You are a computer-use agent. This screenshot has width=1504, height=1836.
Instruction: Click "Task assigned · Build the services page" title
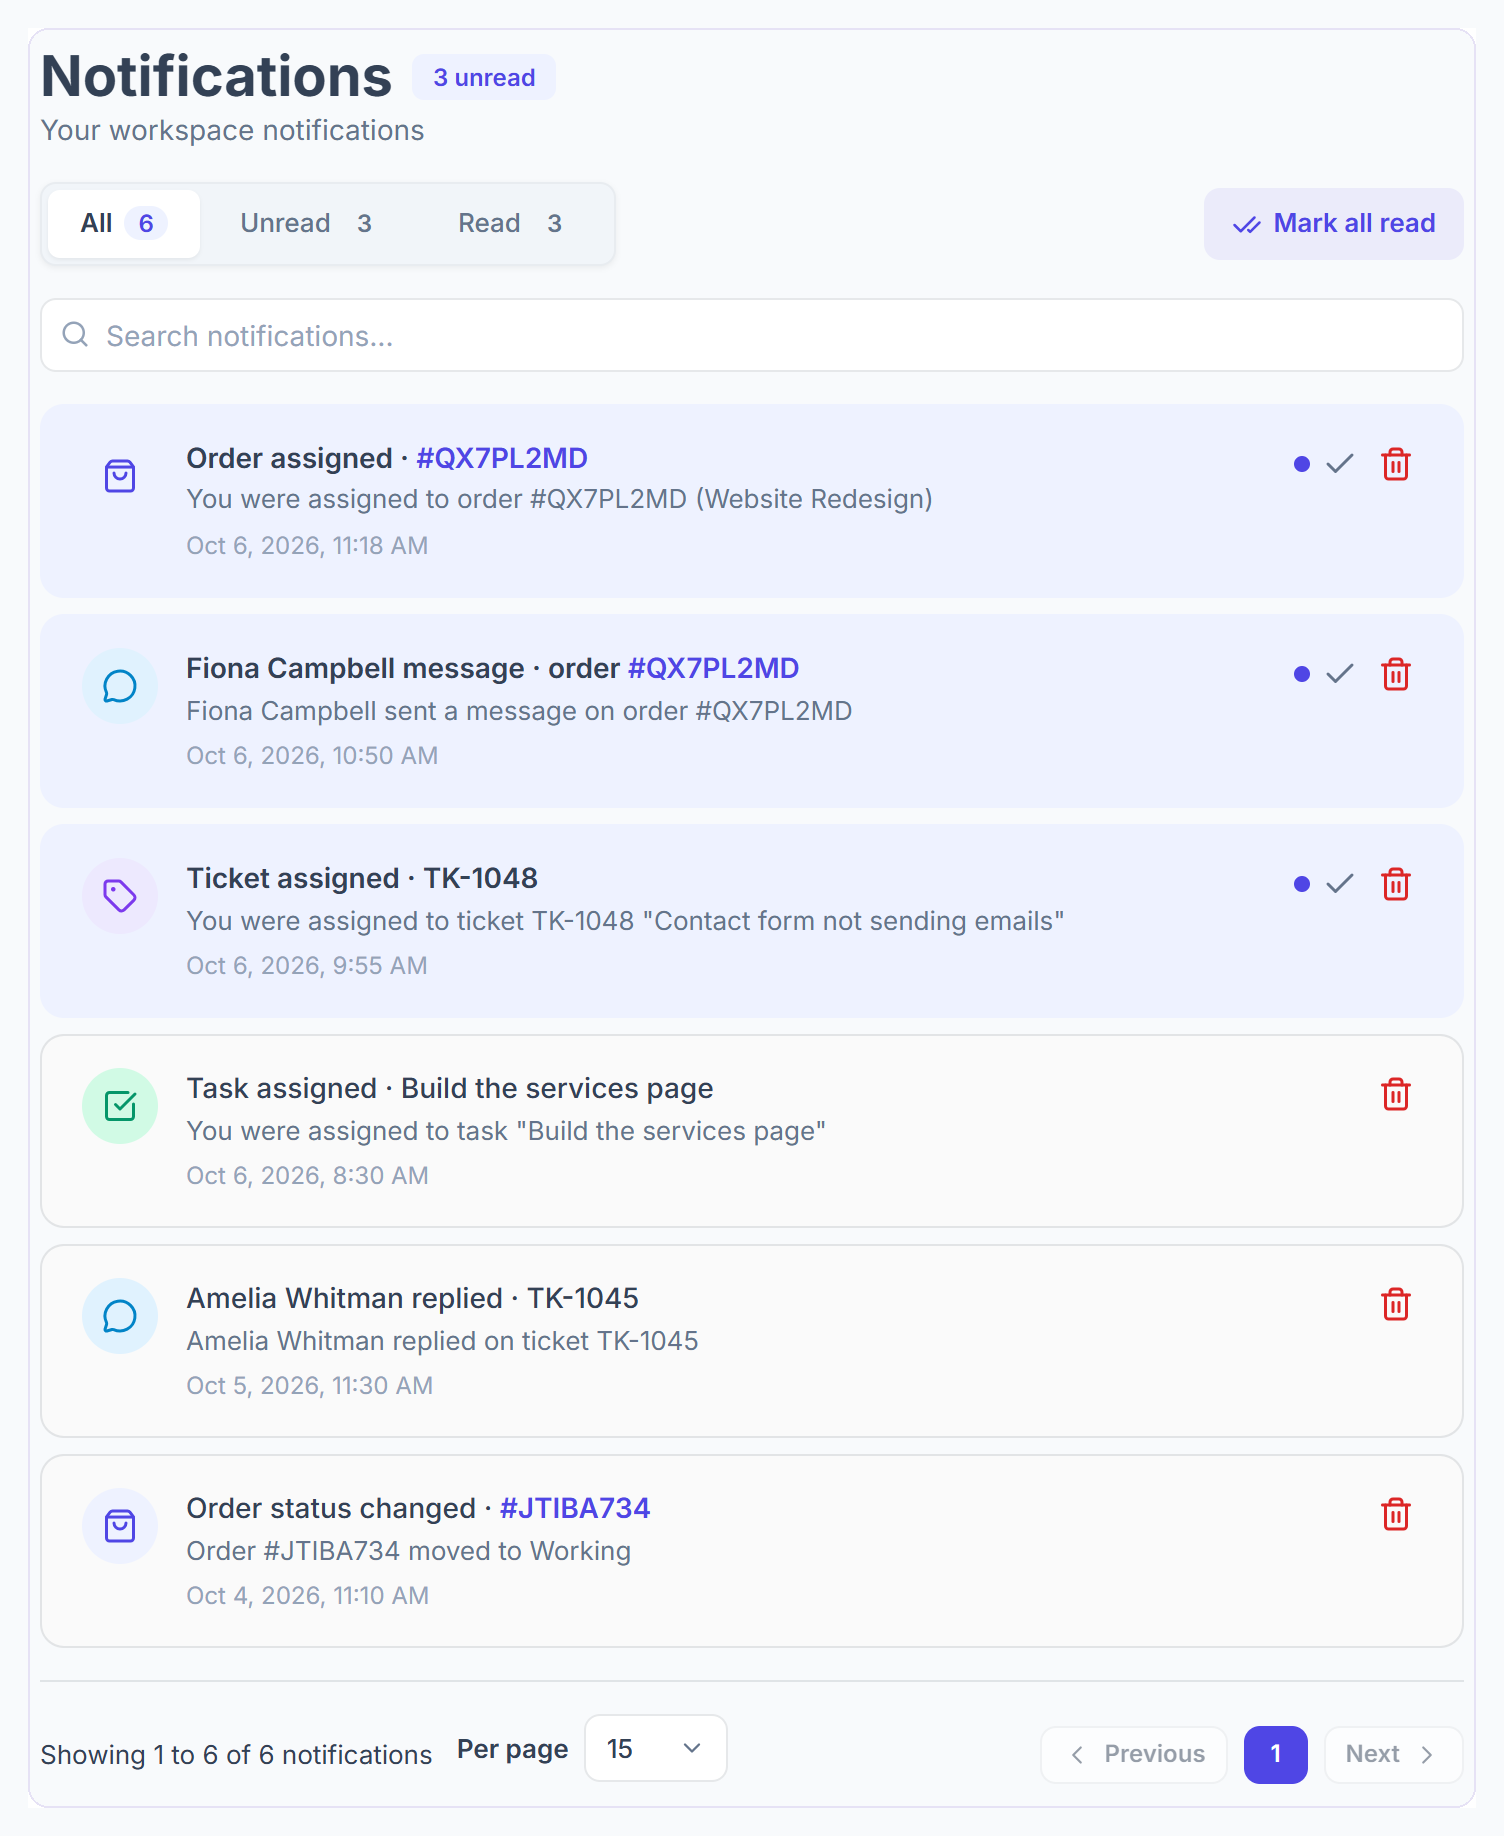(450, 1088)
